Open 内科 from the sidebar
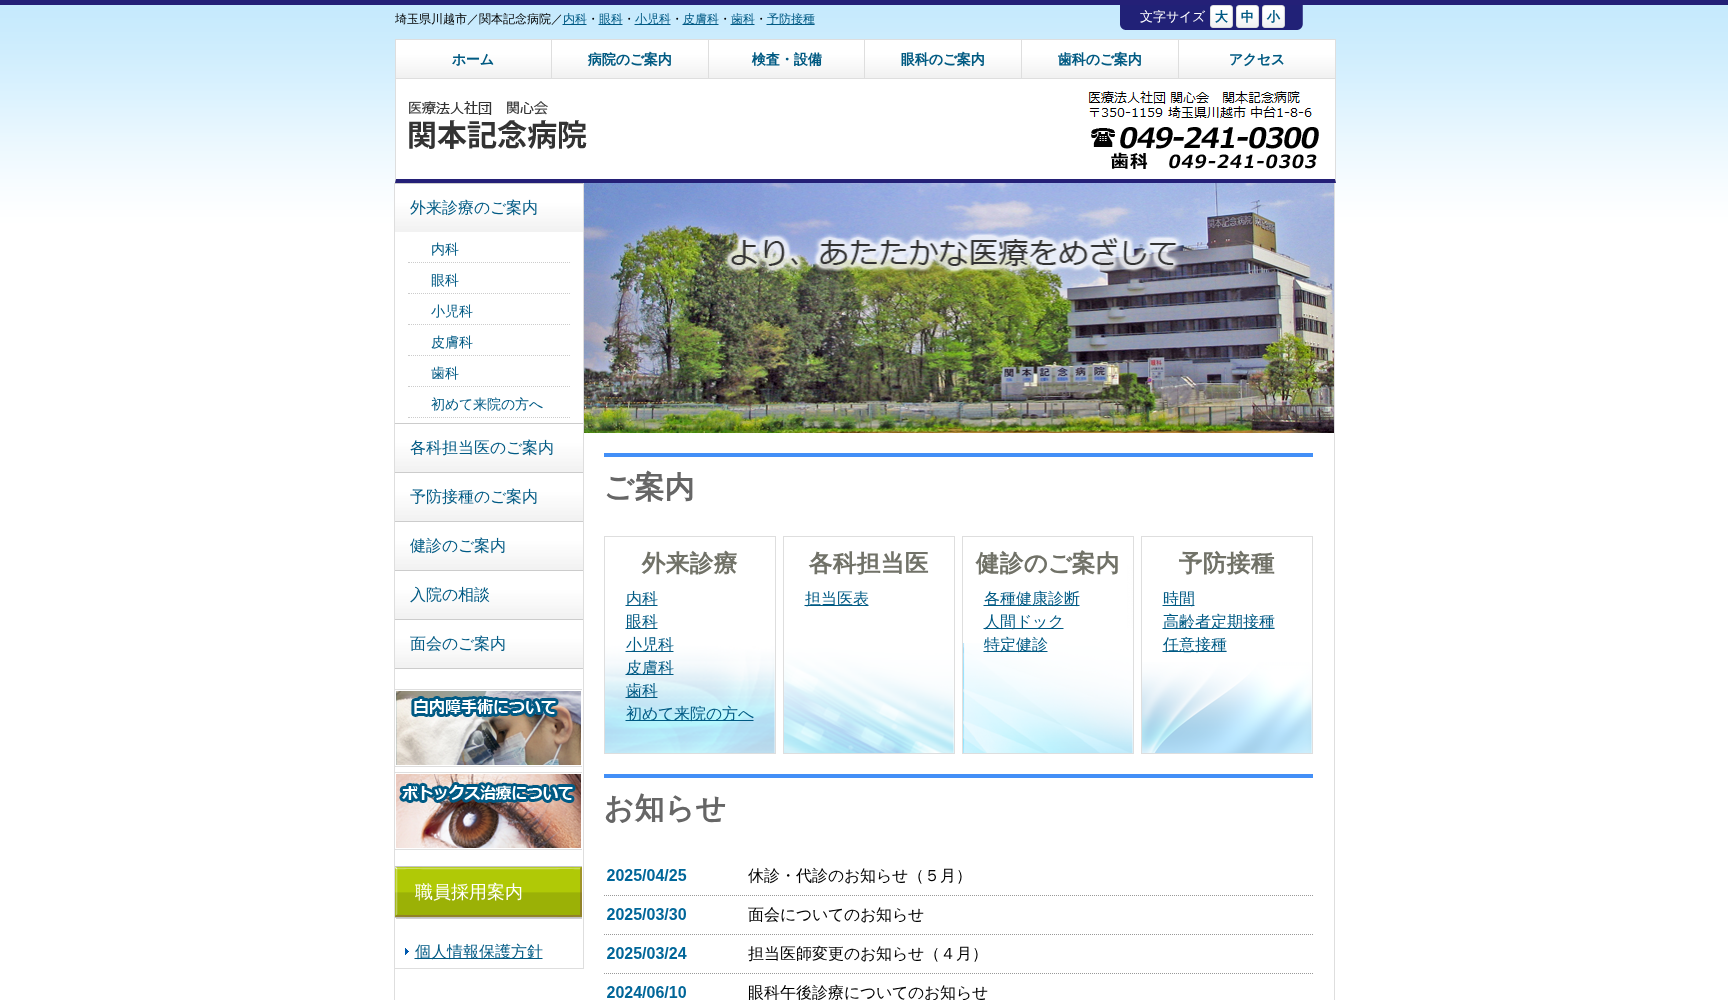 tap(444, 249)
